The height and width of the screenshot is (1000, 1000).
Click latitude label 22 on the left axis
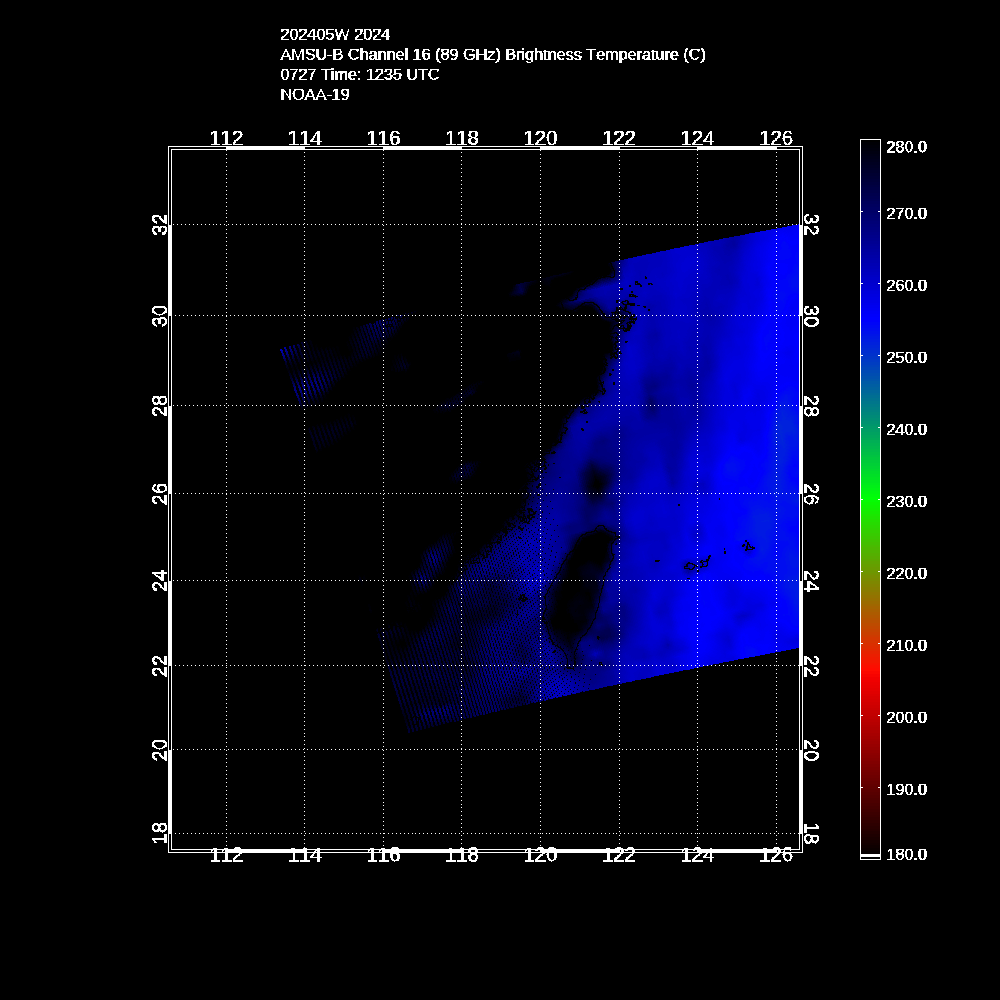(x=159, y=666)
